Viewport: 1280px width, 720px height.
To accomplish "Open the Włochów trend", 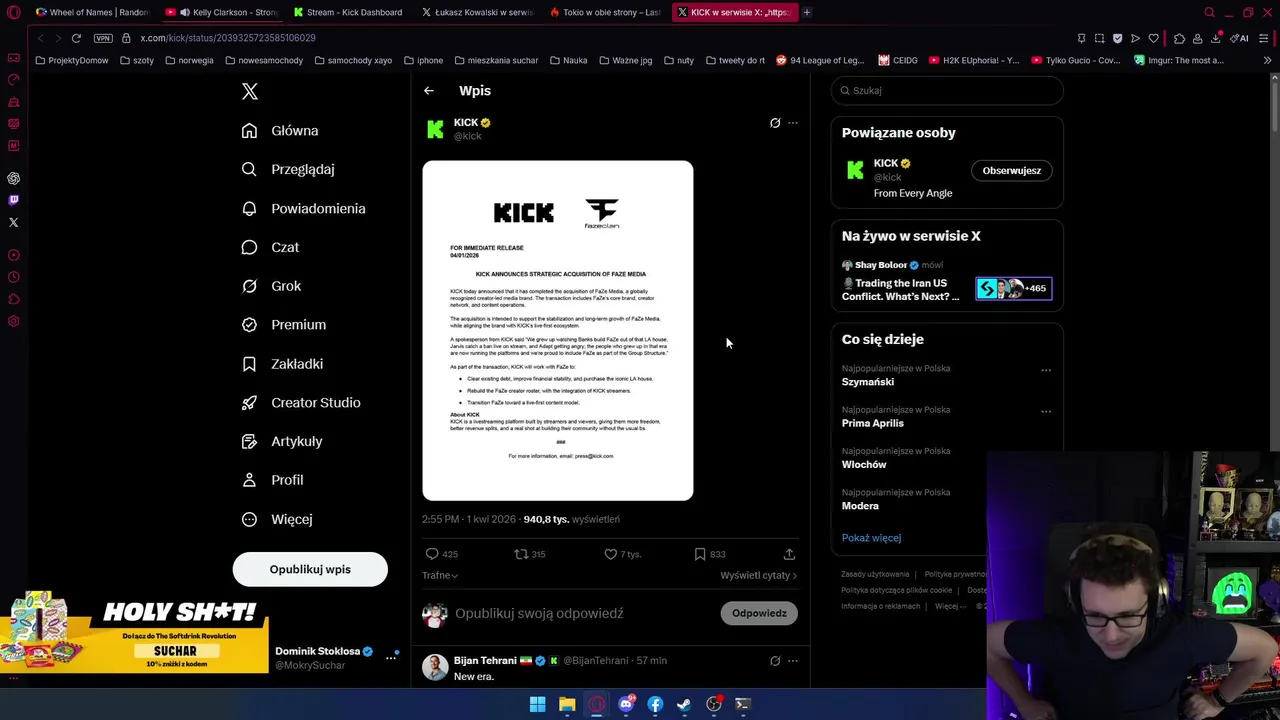I will [x=864, y=465].
